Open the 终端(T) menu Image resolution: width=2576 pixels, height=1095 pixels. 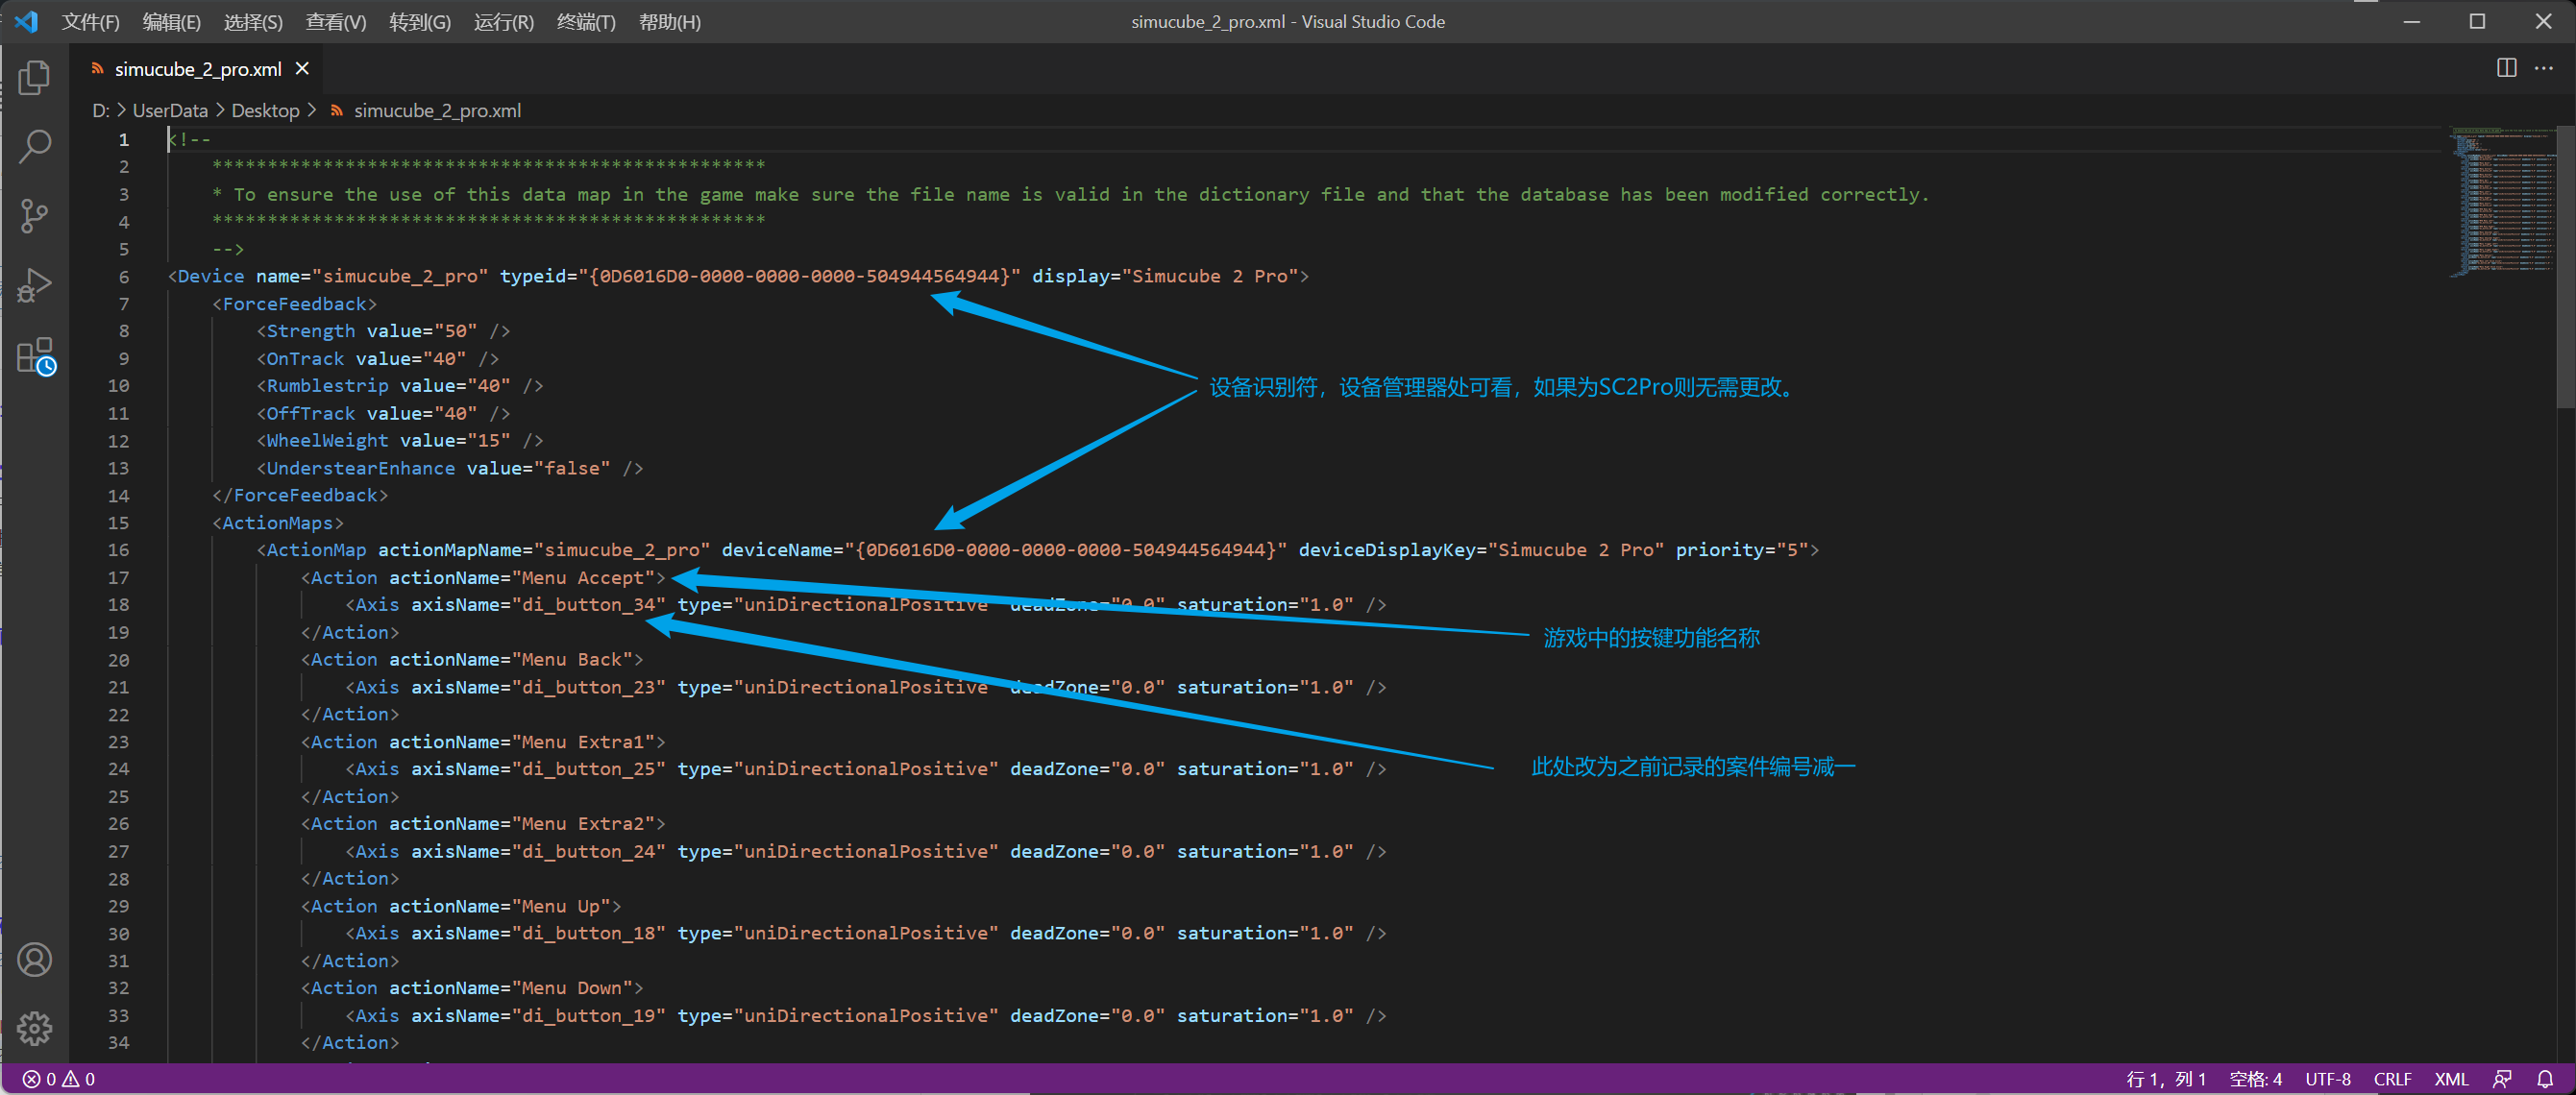[x=586, y=22]
